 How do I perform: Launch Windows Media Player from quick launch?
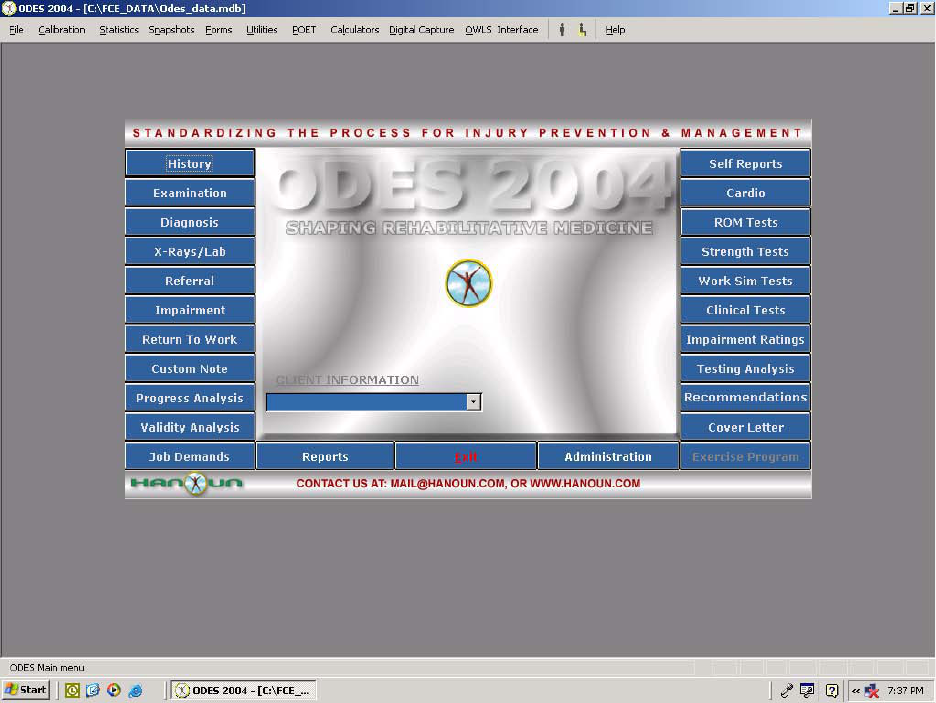click(113, 690)
